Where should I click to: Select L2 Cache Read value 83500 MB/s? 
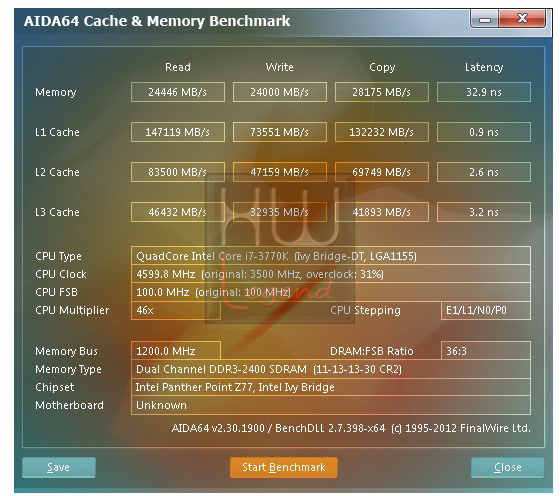(178, 172)
